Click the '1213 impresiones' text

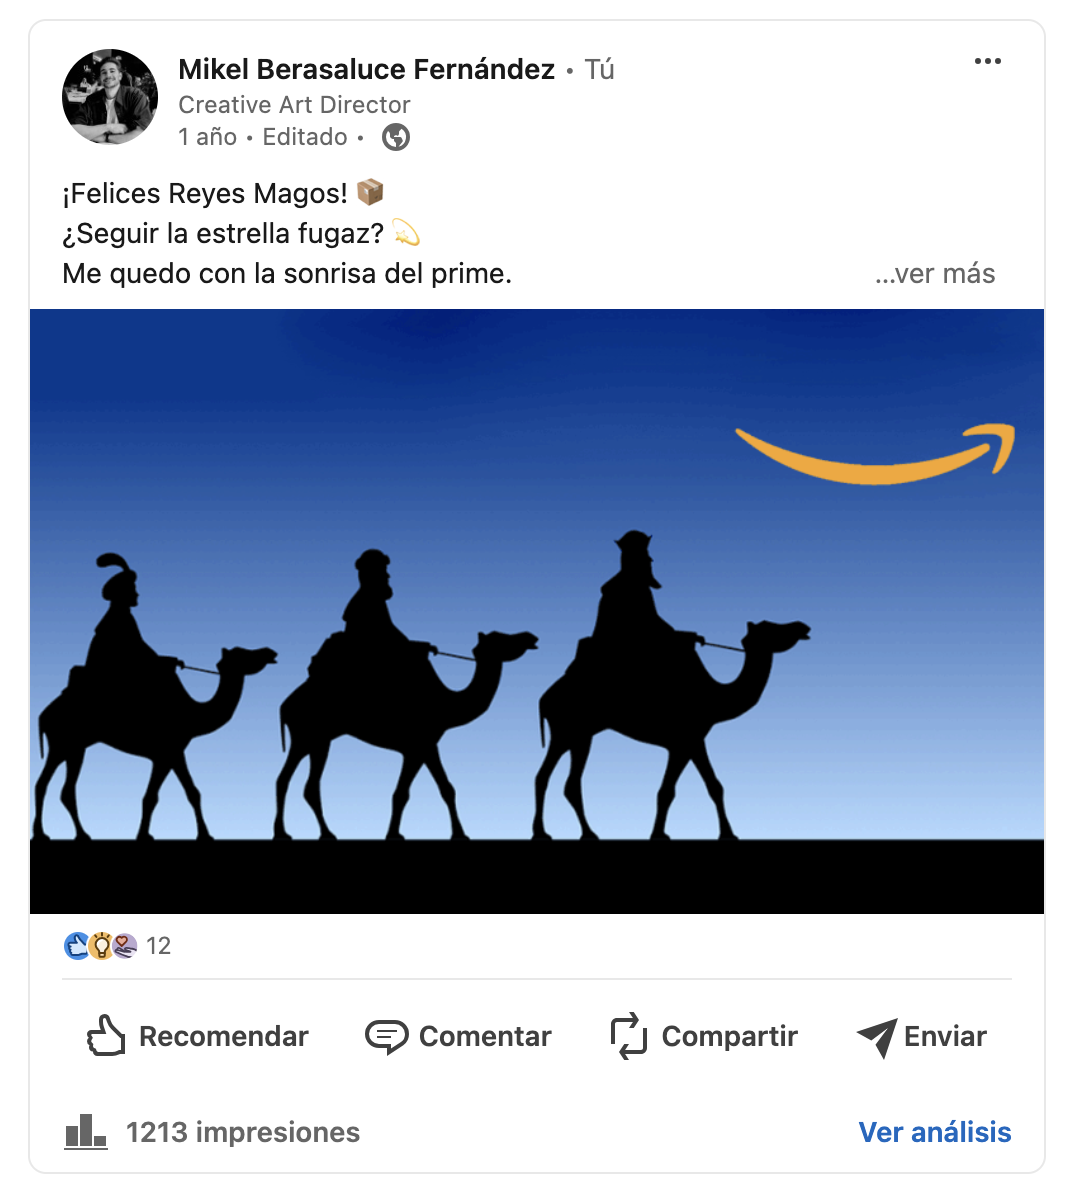(x=243, y=1132)
